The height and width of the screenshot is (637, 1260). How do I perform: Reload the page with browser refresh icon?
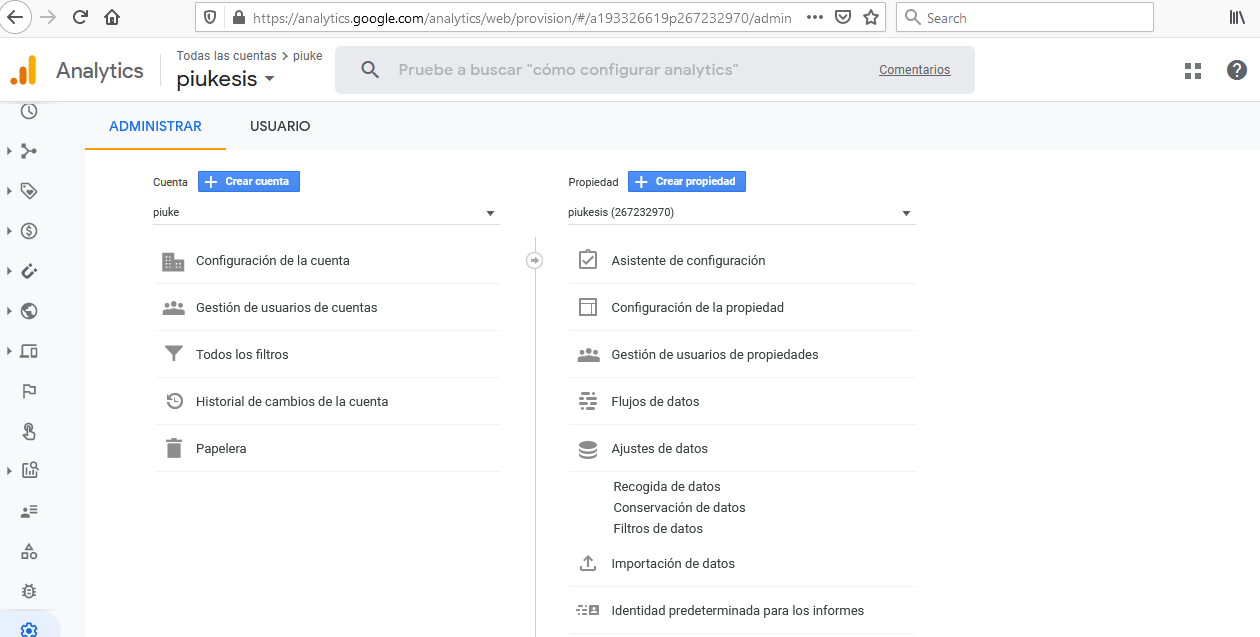pos(81,17)
